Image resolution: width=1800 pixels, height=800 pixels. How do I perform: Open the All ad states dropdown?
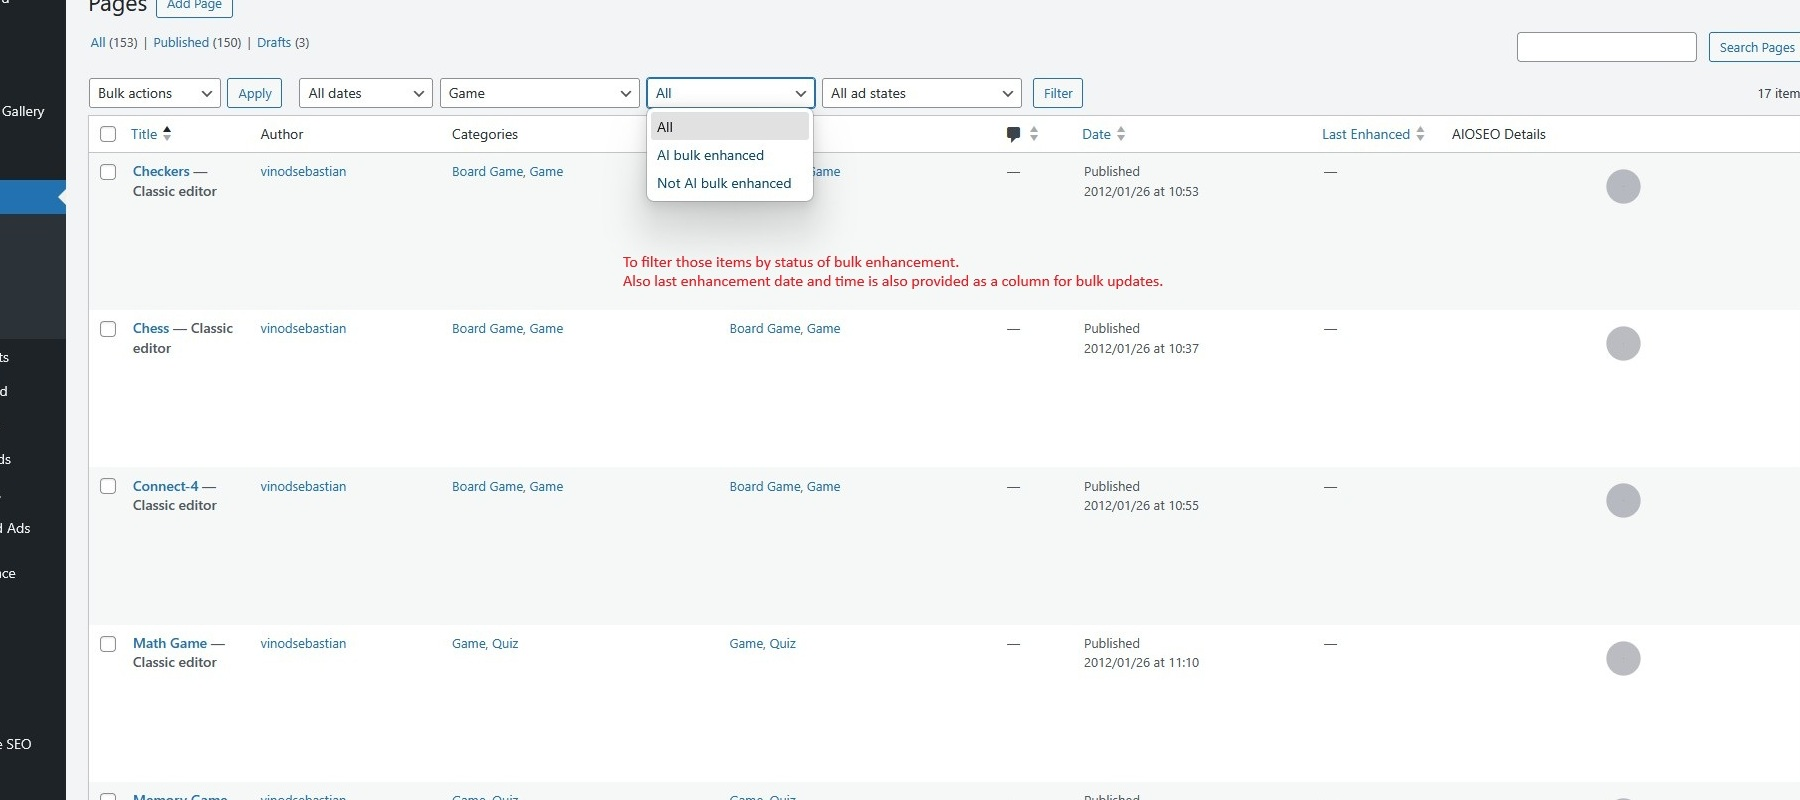[x=921, y=93]
